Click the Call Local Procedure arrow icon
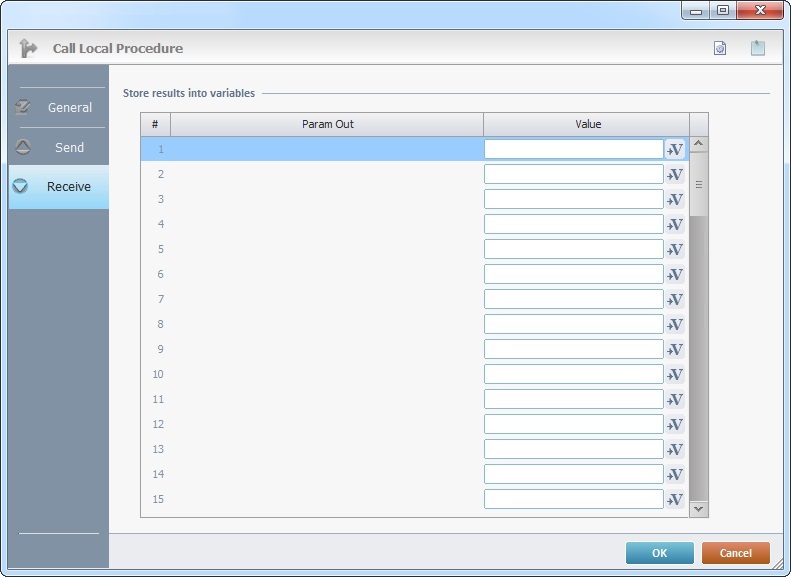The height and width of the screenshot is (577, 791). (28, 48)
